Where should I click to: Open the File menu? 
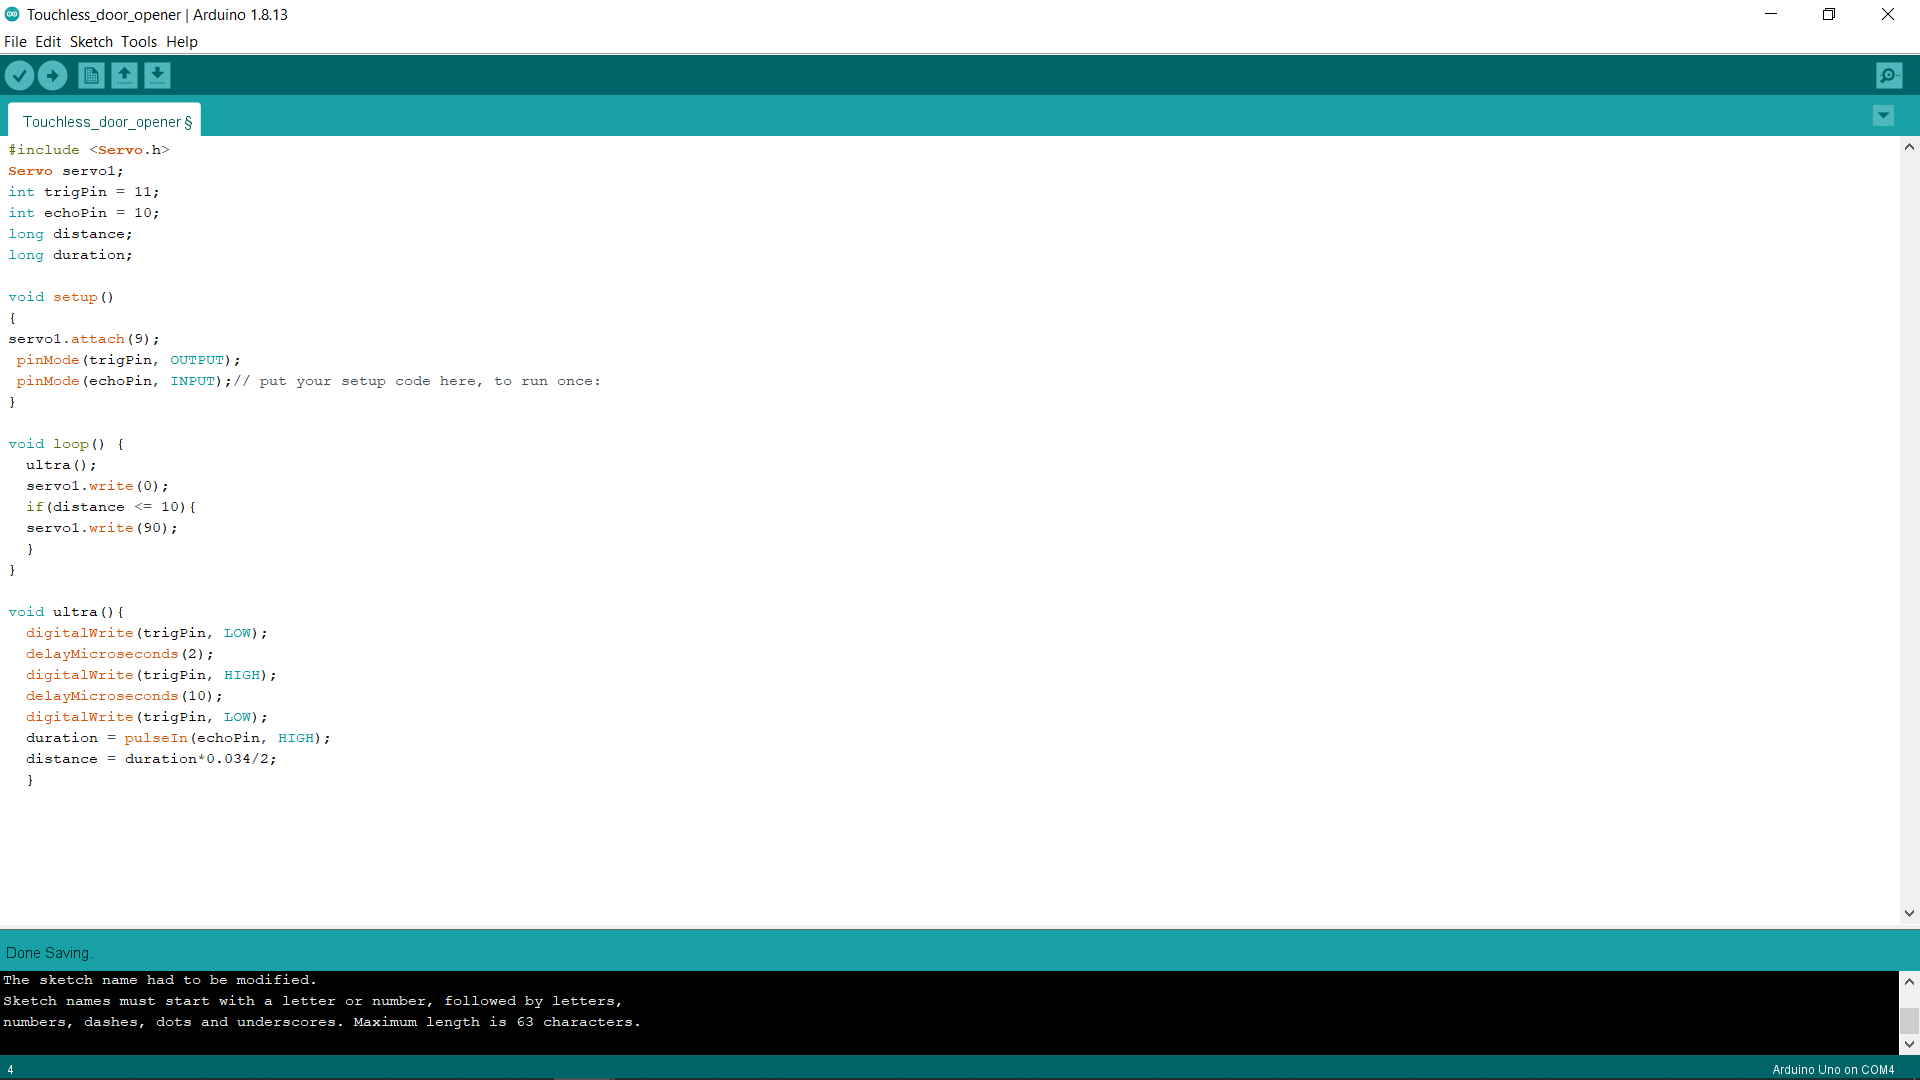click(x=15, y=42)
